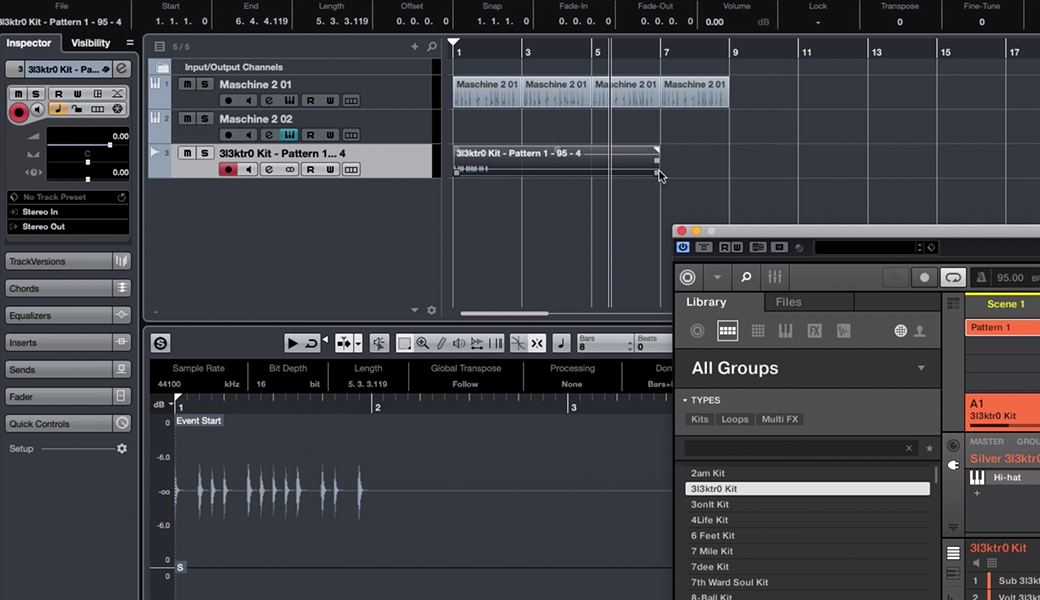Click Read automation on Maschine 2 01 track
This screenshot has width=1040, height=600.
click(x=310, y=101)
